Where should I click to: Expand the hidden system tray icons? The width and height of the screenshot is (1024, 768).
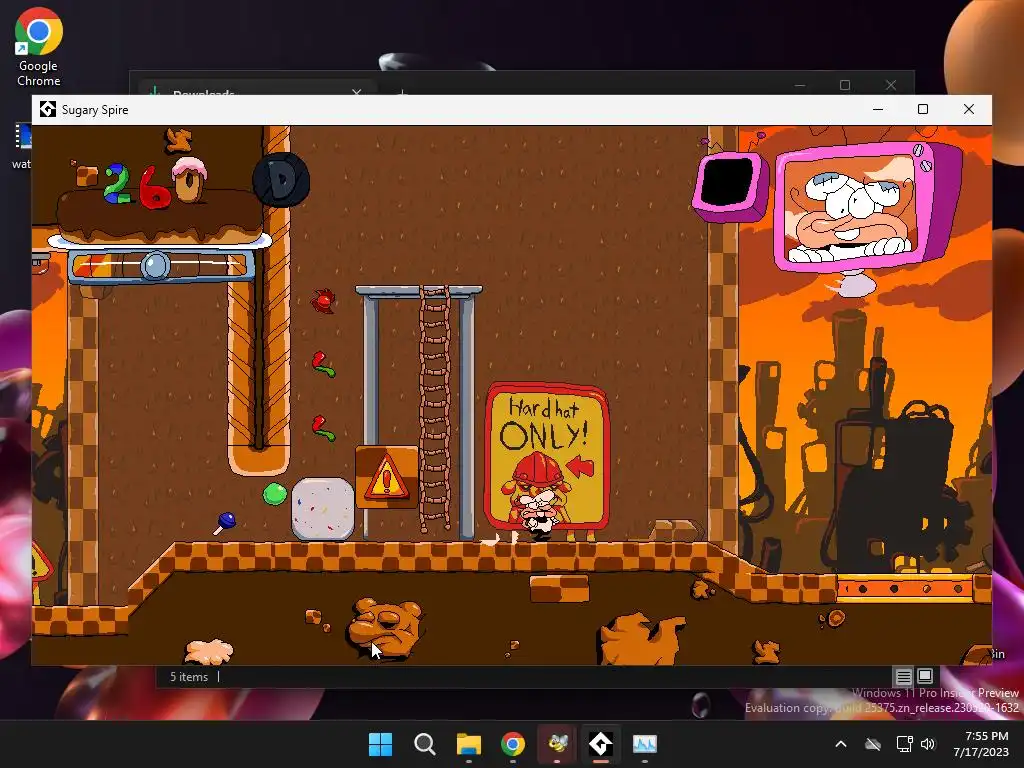coord(841,744)
